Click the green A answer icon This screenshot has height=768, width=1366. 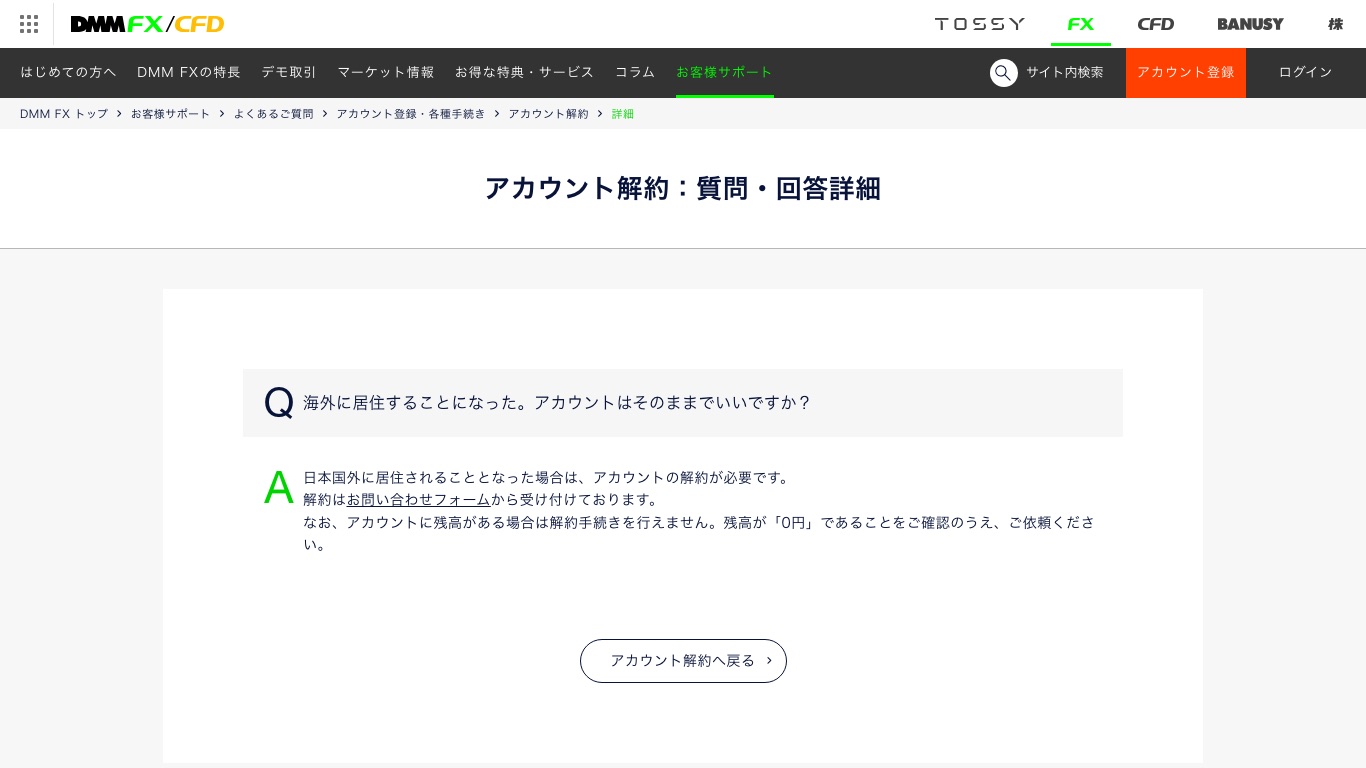(279, 488)
